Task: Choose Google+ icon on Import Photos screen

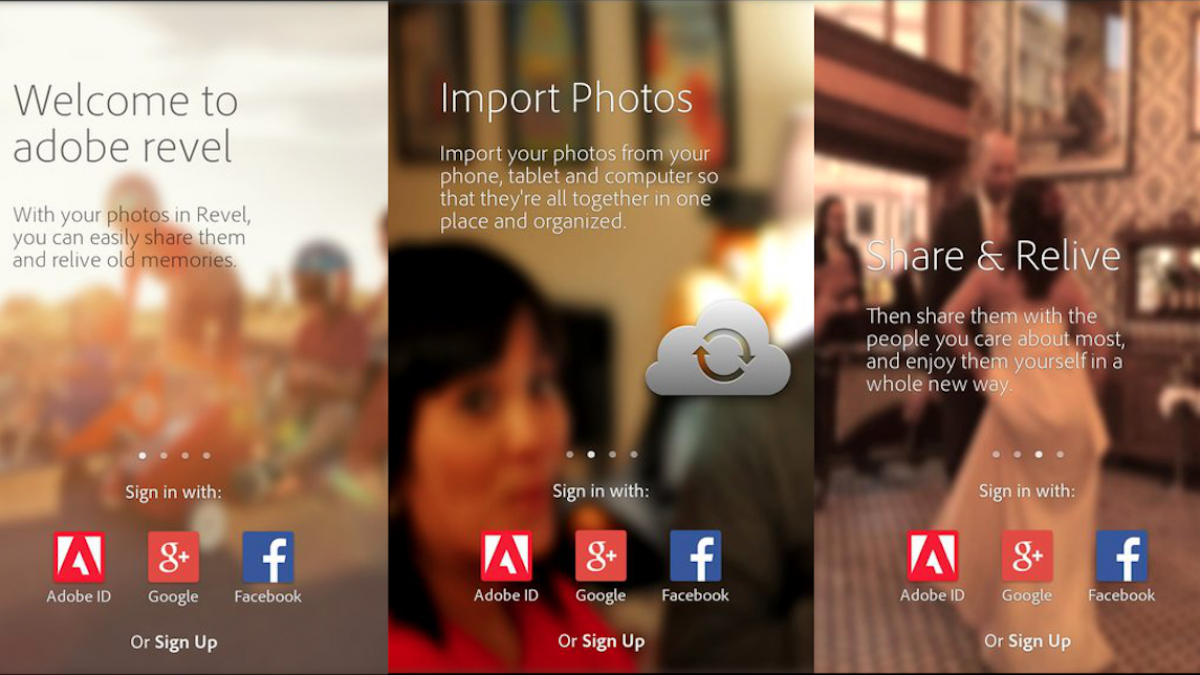Action: (x=601, y=556)
